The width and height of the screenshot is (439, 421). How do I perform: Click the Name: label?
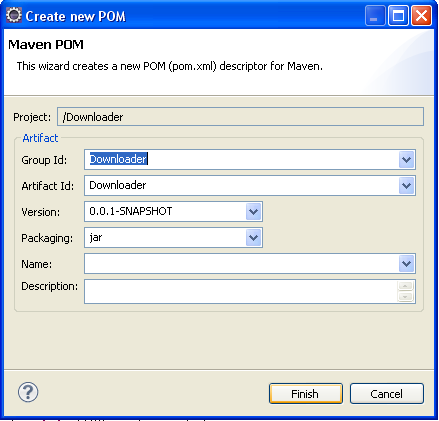coord(36,264)
